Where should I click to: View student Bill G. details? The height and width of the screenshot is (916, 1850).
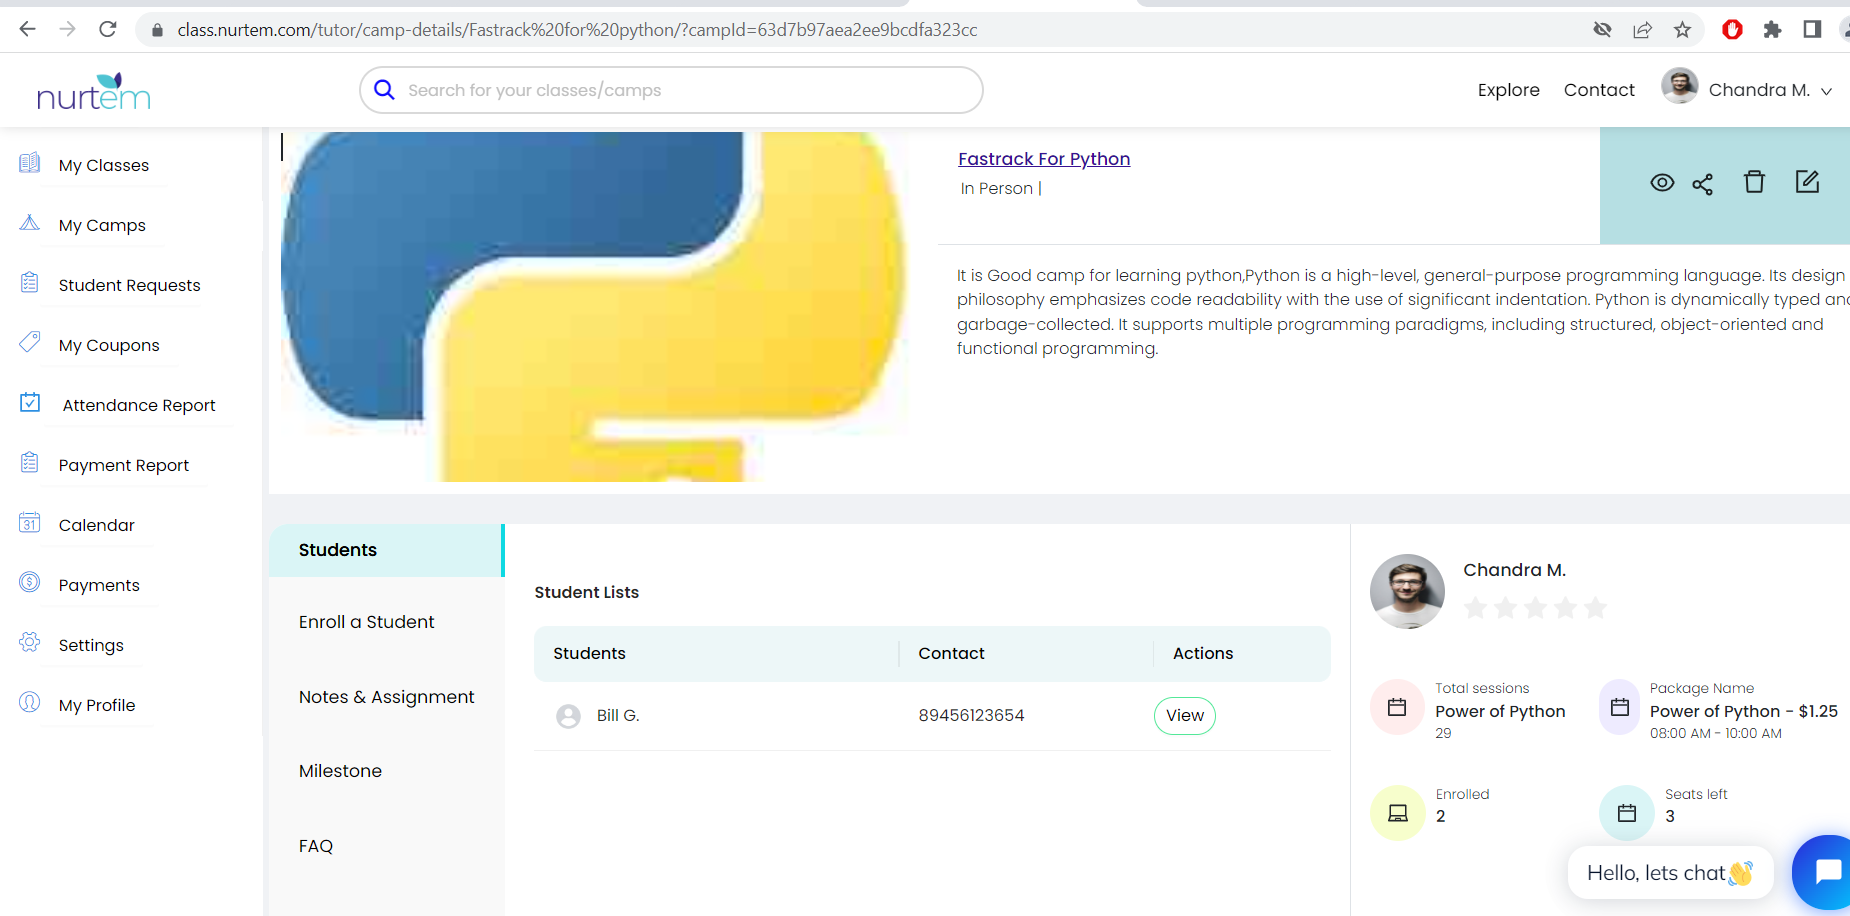tap(1184, 716)
